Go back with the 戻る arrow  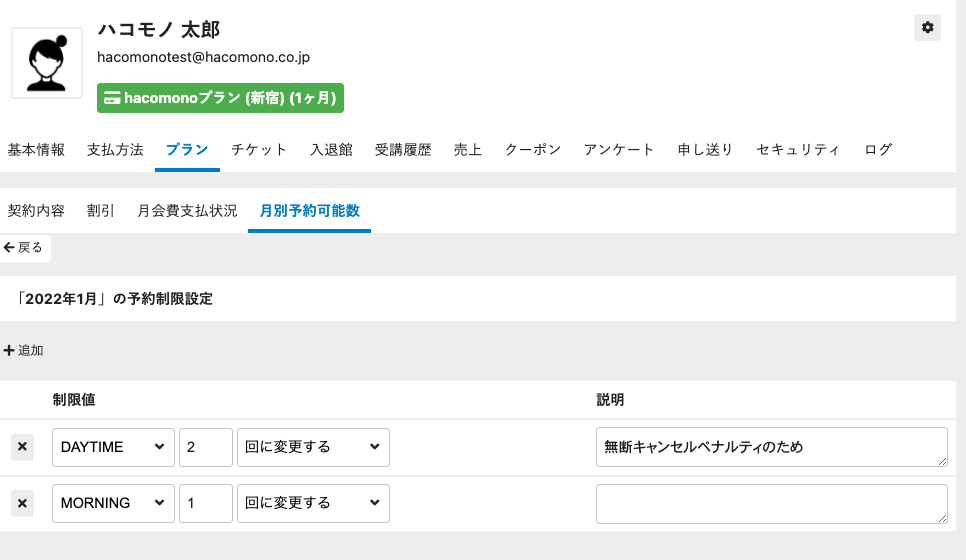(24, 247)
